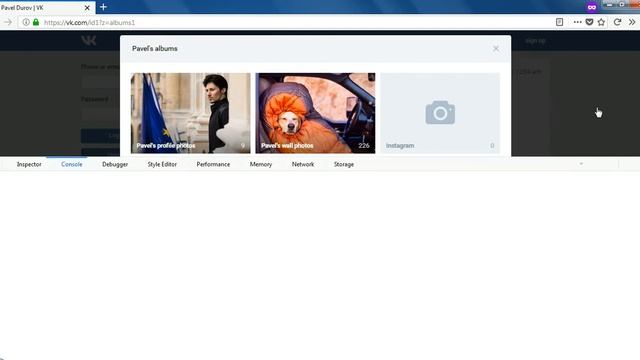Show the green padlock connection details

[x=36, y=22]
